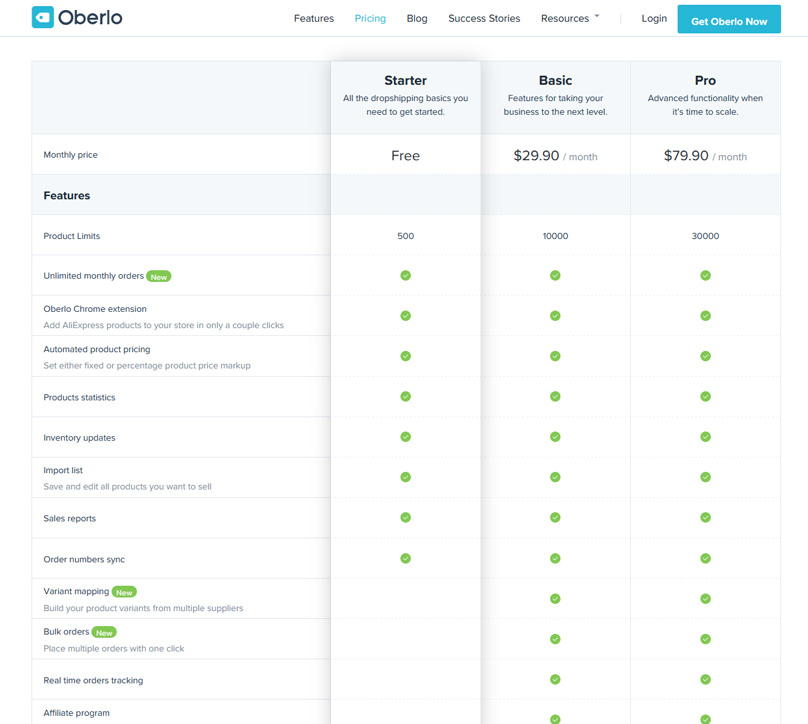The height and width of the screenshot is (724, 808).
Task: Click the Monthly price row label
Action: pyautogui.click(x=70, y=155)
